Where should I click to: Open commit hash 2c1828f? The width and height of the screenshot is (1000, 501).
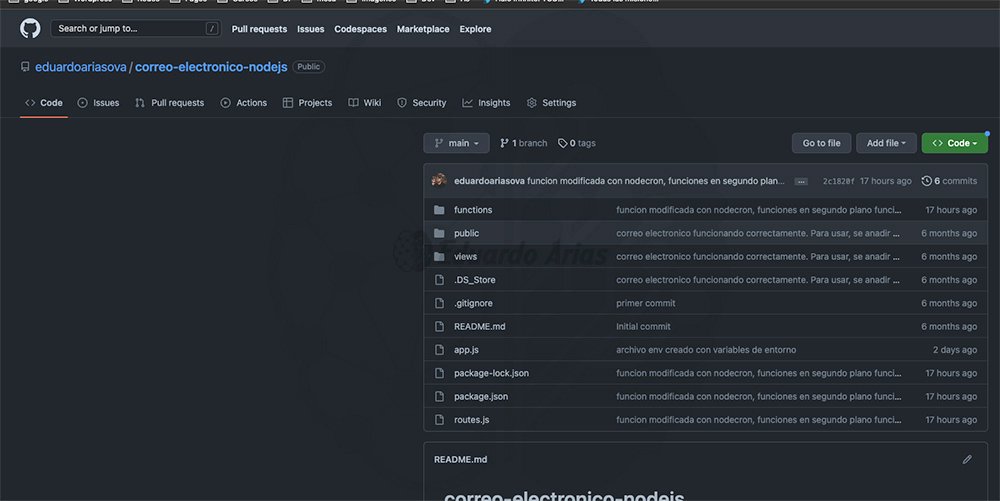coord(838,181)
